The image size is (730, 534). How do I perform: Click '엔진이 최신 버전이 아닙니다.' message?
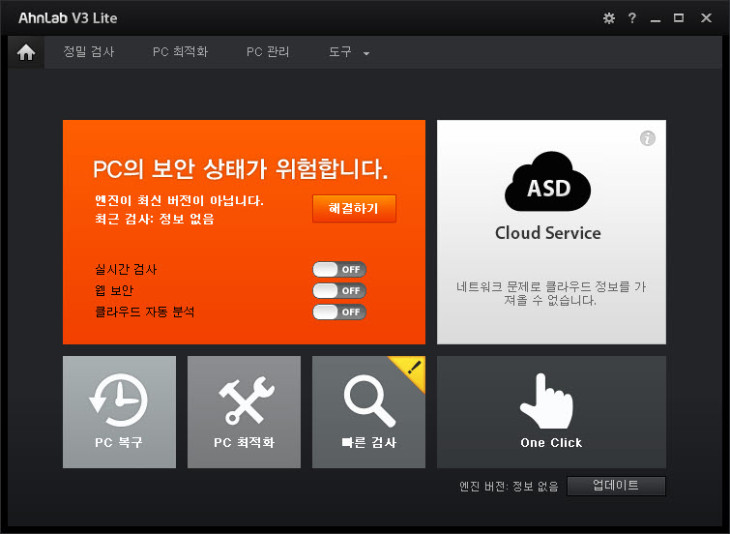(179, 201)
